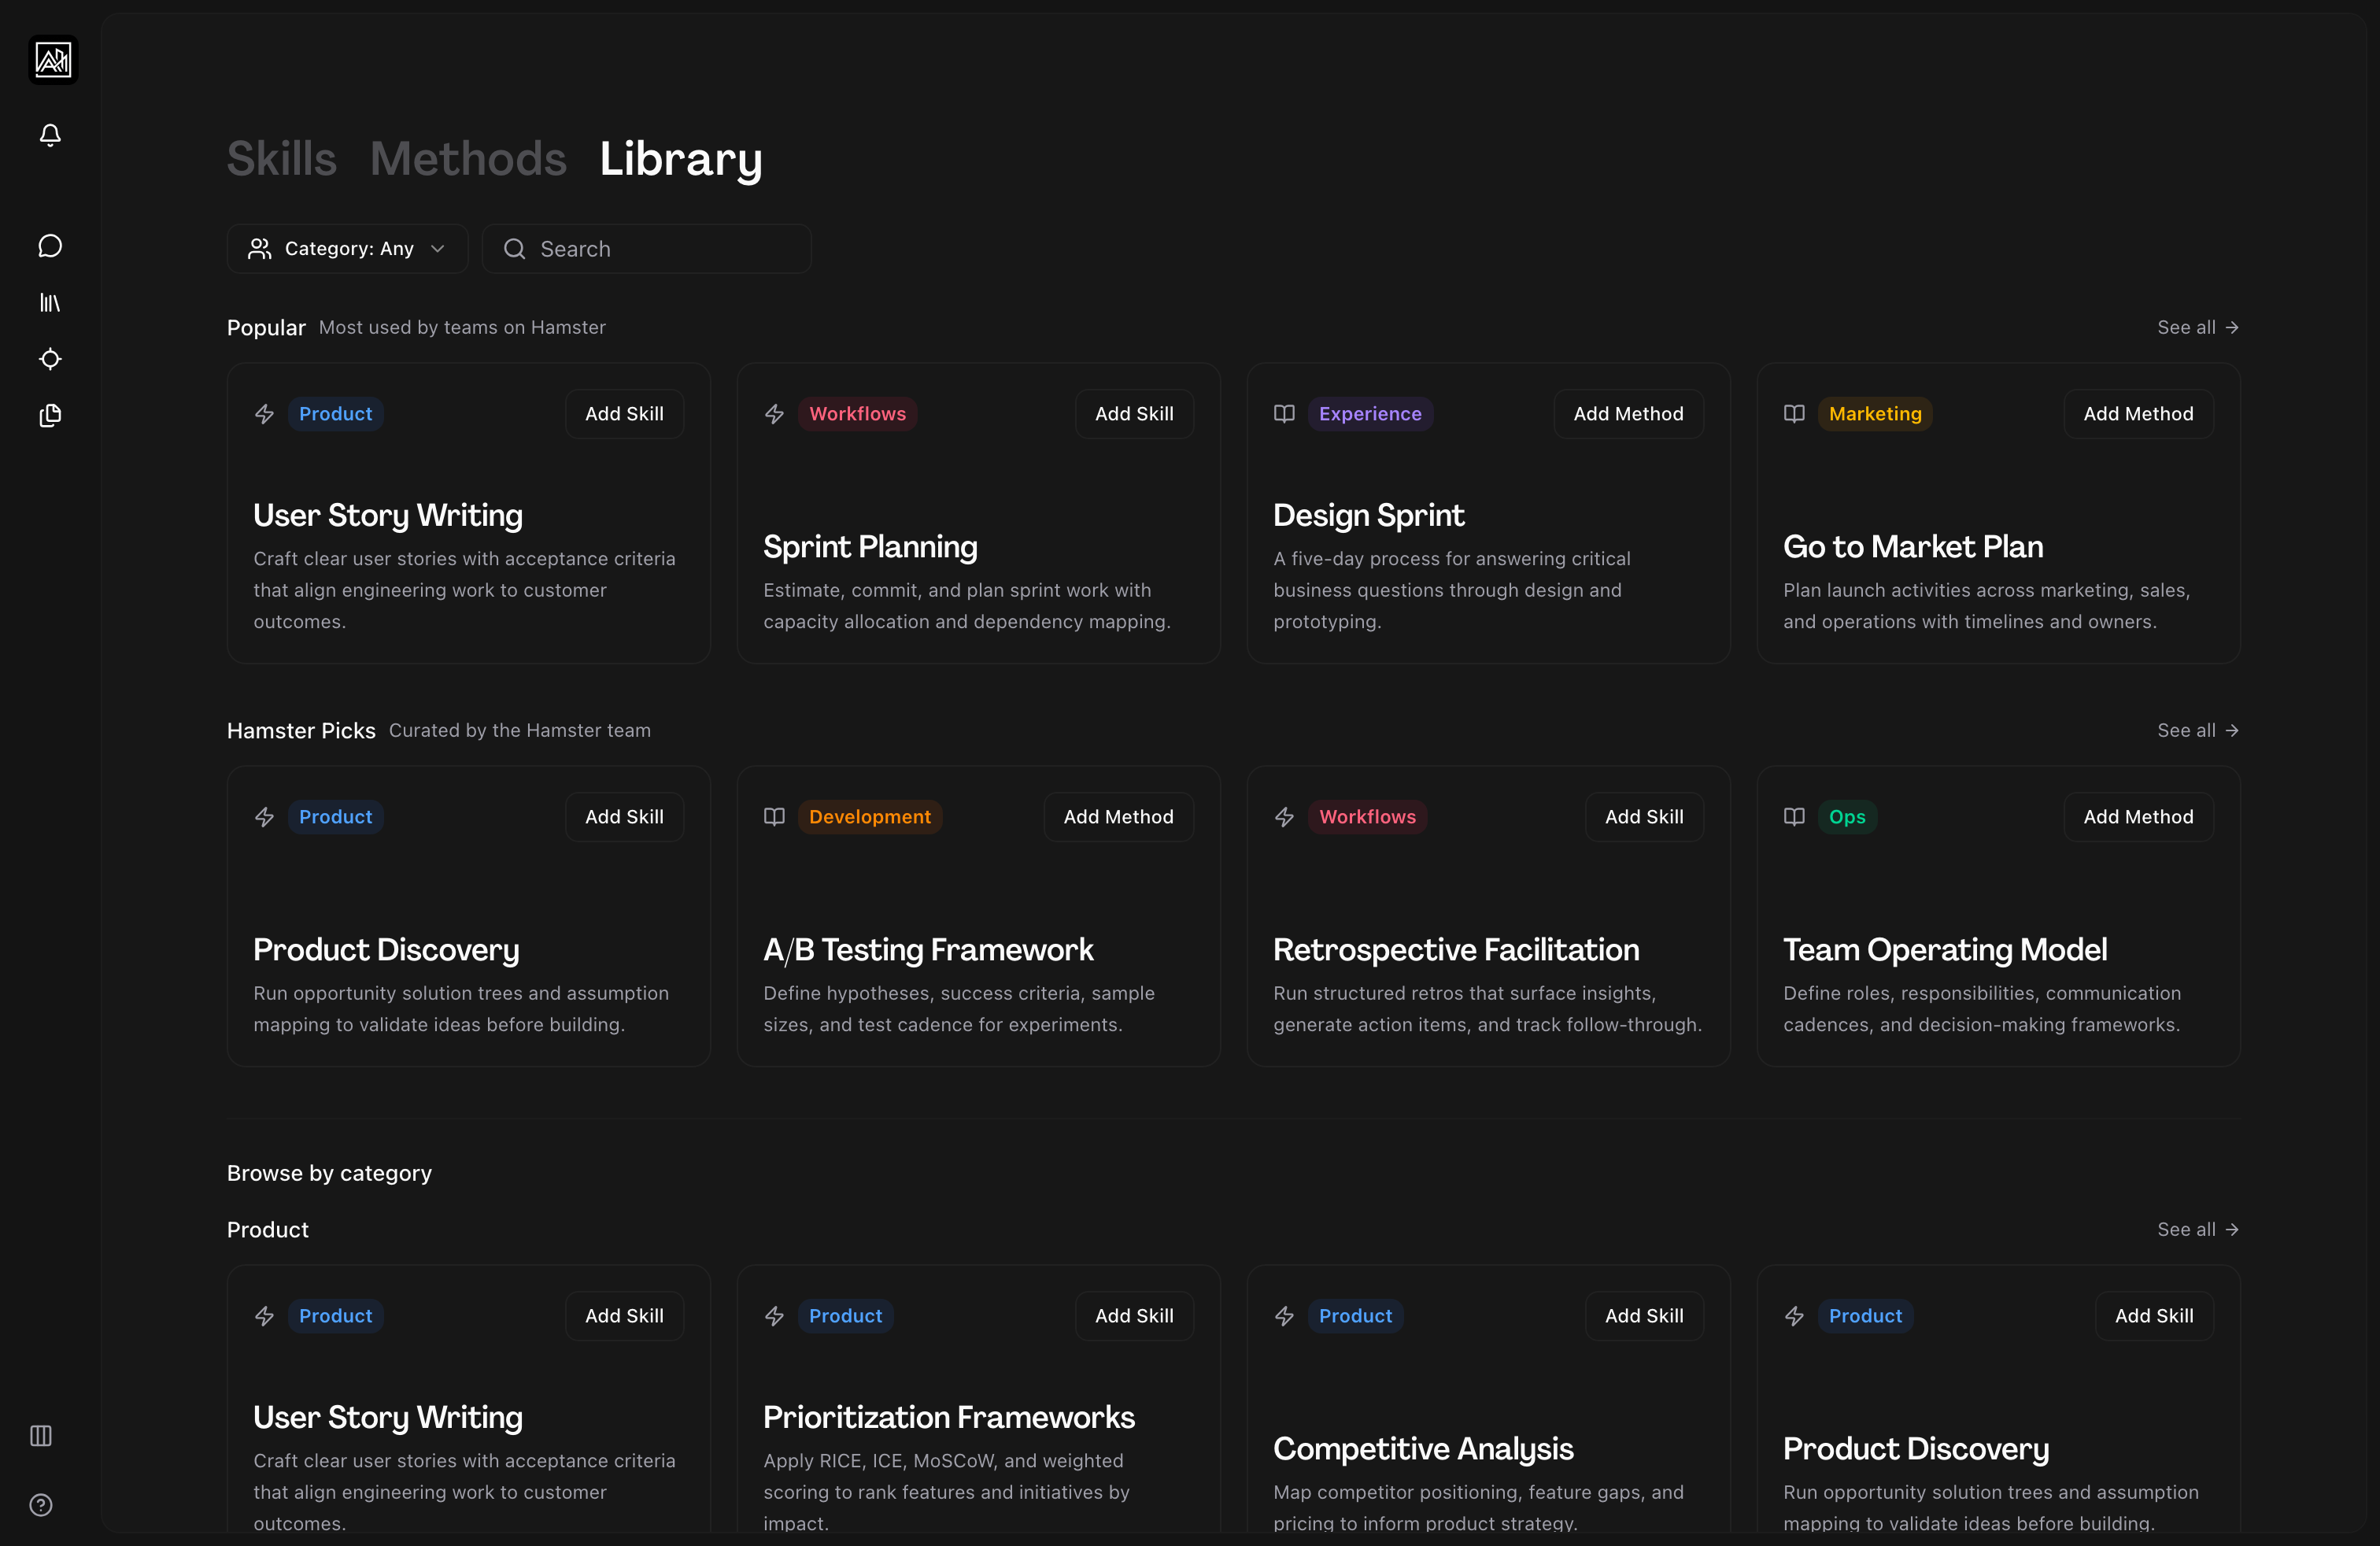Click the crosshair target icon in sidebar
Screen dimensions: 2380x1546
(50, 359)
